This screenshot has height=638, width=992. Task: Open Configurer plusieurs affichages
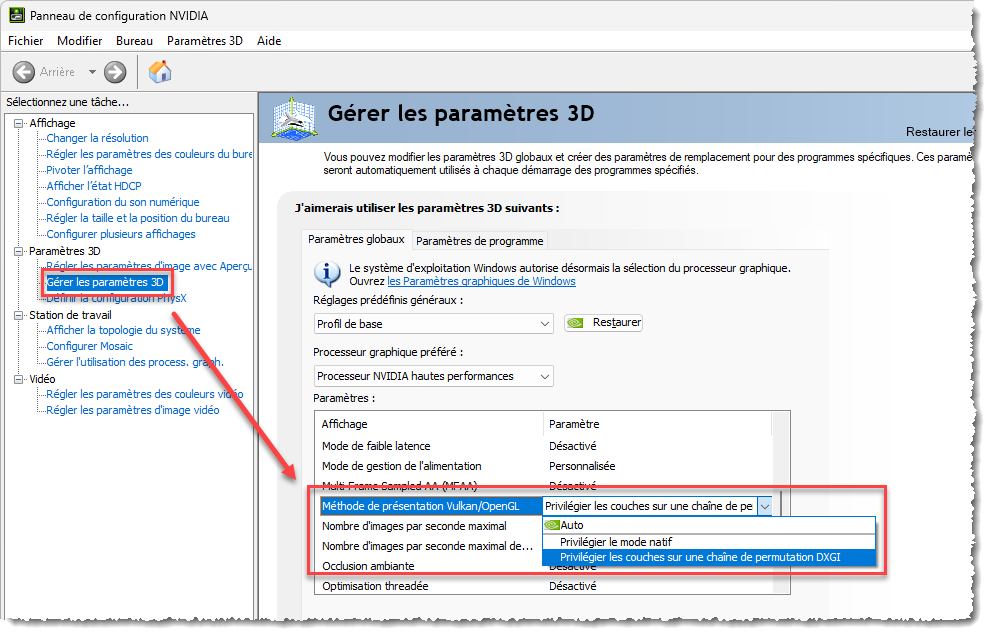pos(121,234)
